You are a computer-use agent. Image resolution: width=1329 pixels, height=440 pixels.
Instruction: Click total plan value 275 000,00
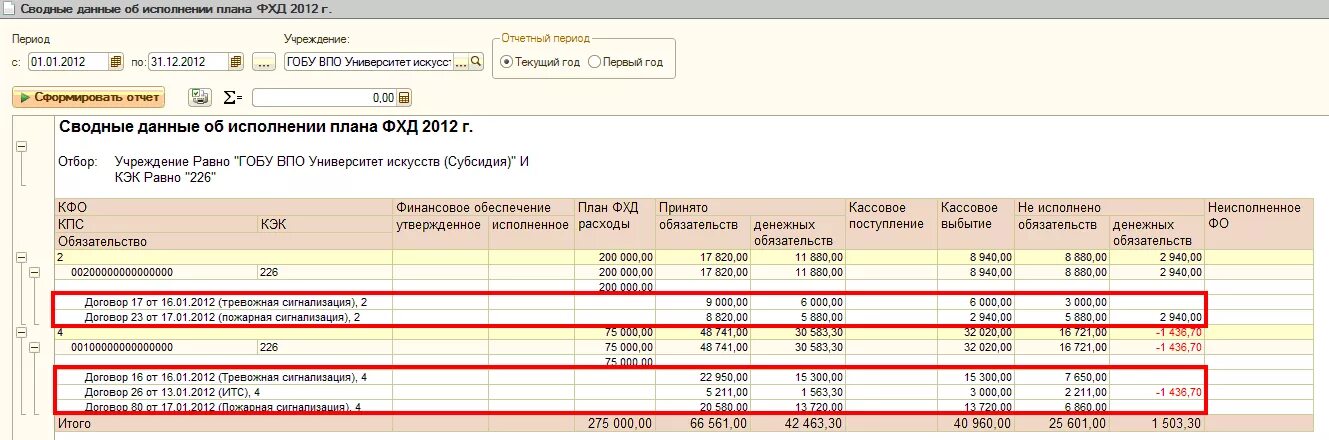pos(619,424)
